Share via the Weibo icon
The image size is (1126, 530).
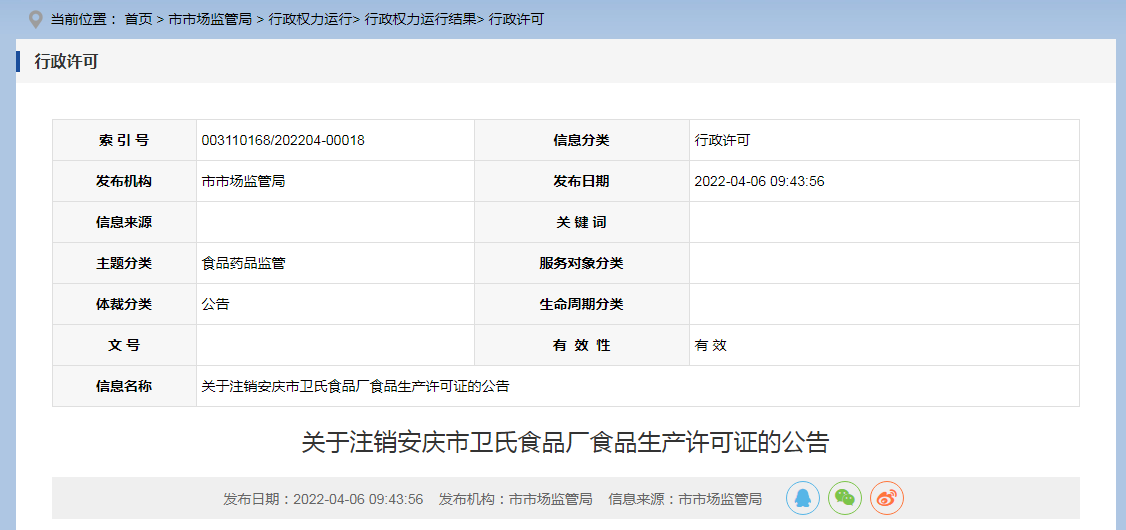tap(887, 498)
